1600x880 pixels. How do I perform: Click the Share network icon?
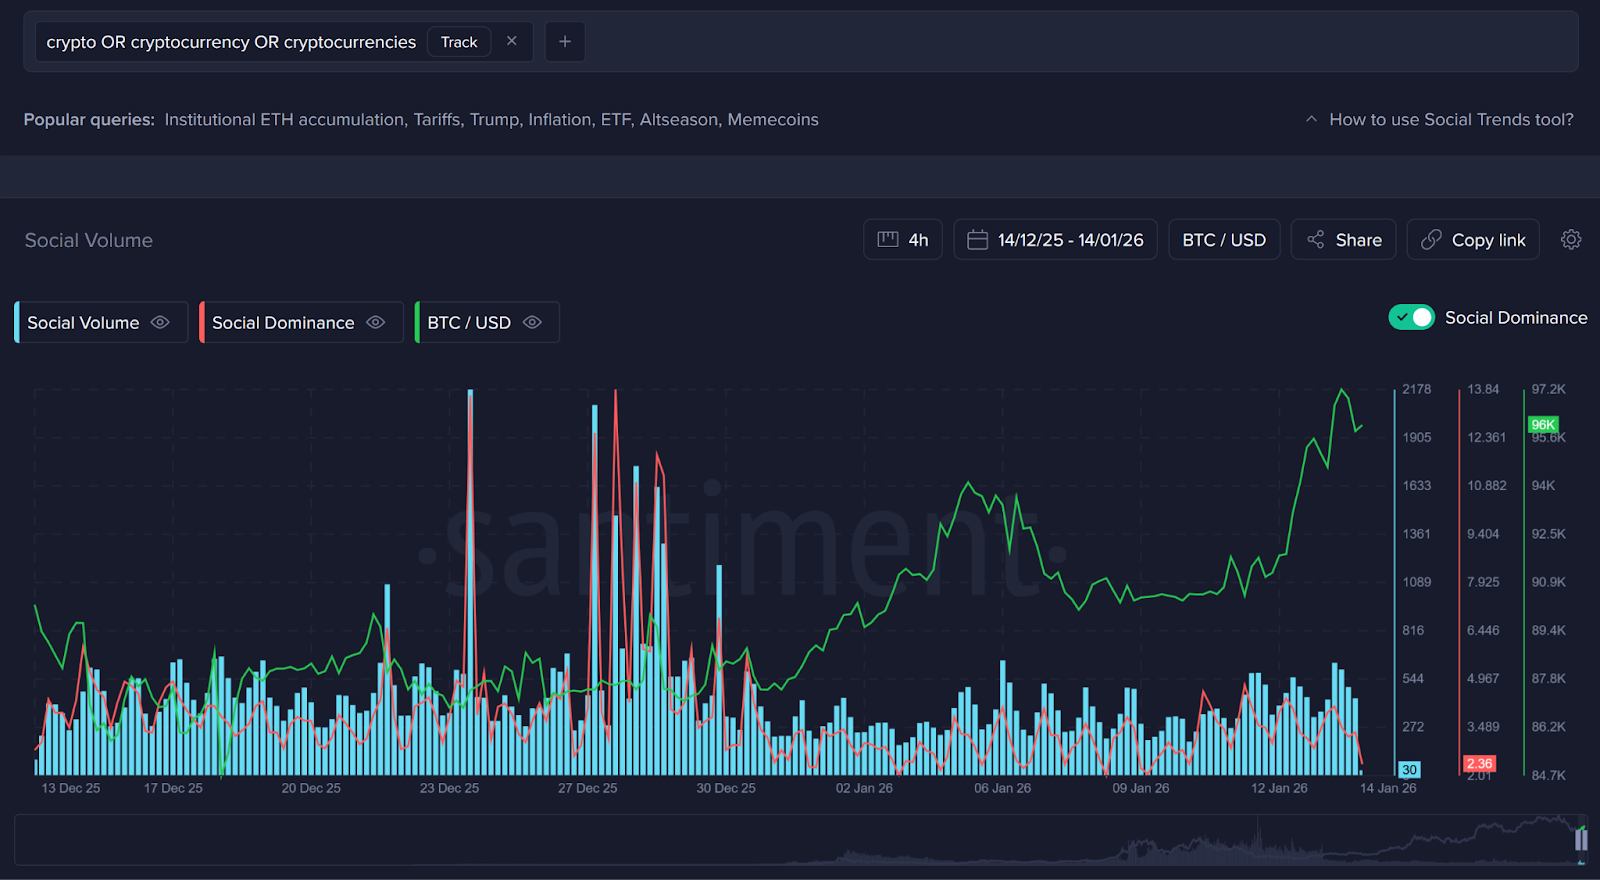pos(1315,240)
